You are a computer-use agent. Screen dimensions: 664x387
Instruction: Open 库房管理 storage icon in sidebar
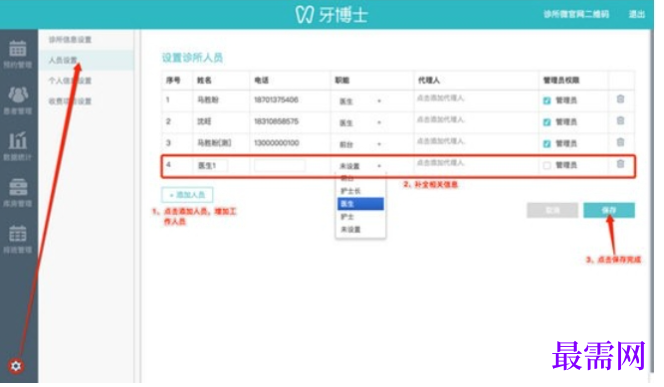18,187
